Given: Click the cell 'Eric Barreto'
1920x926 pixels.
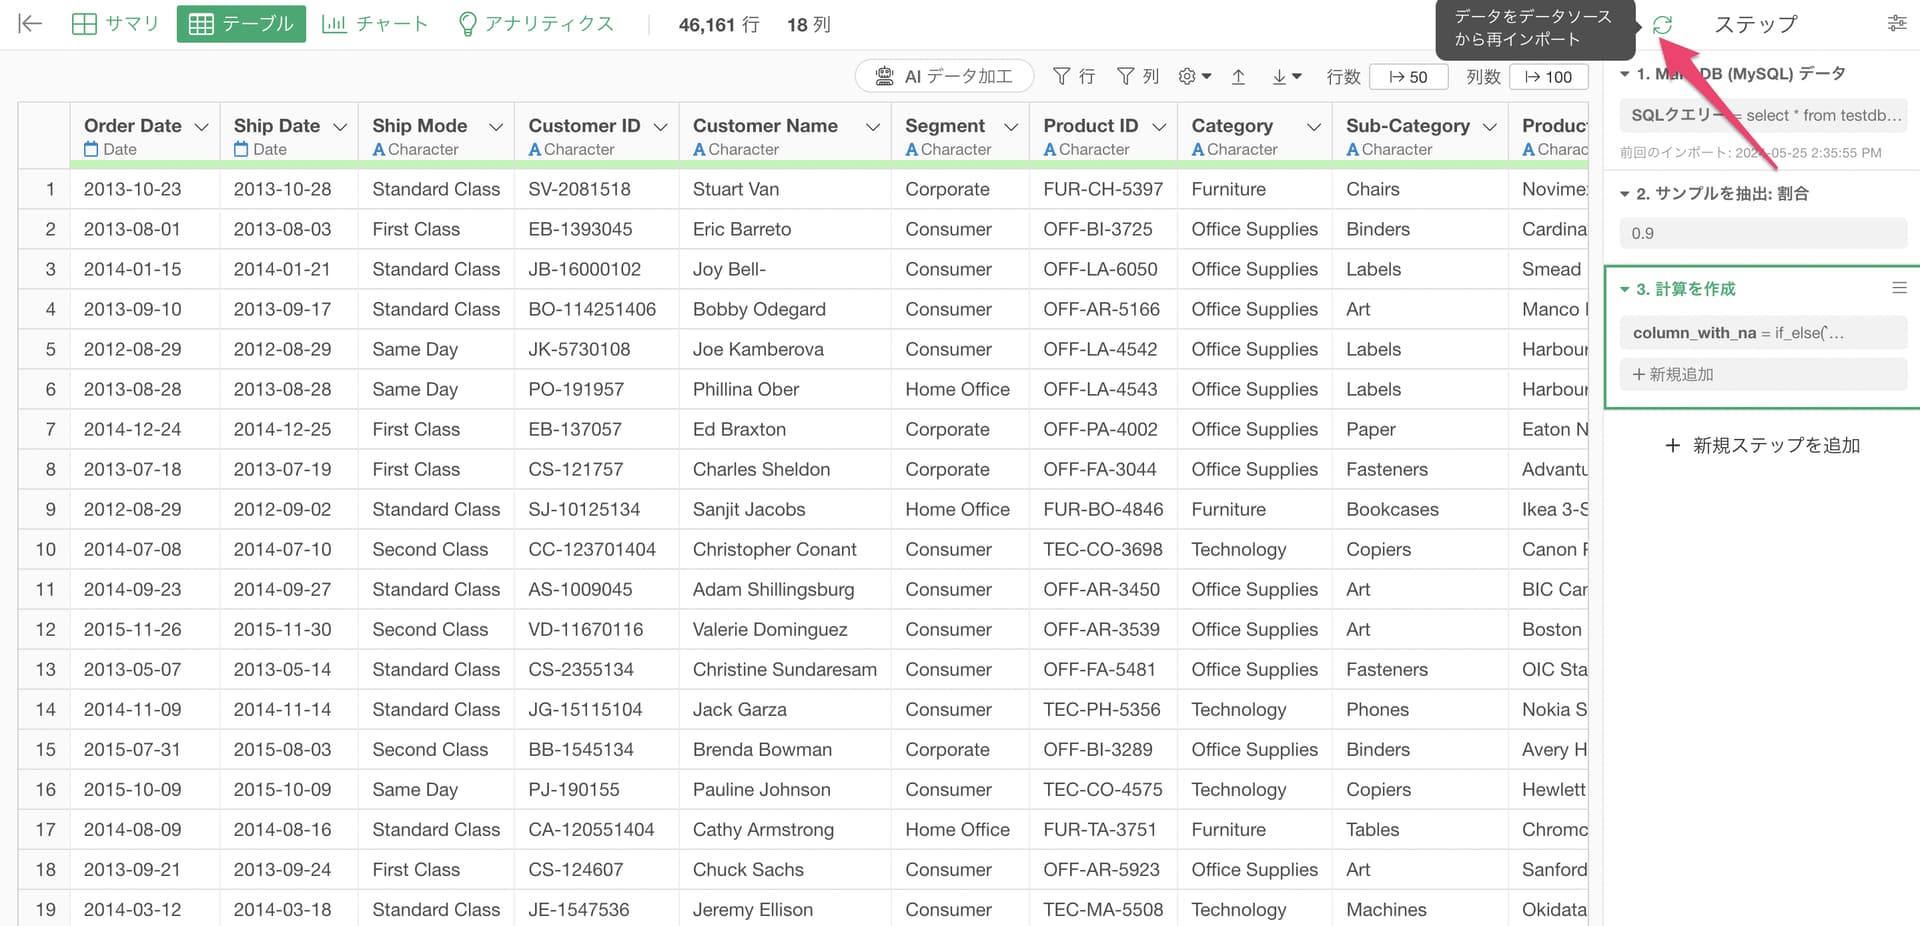Looking at the screenshot, I should click(742, 229).
